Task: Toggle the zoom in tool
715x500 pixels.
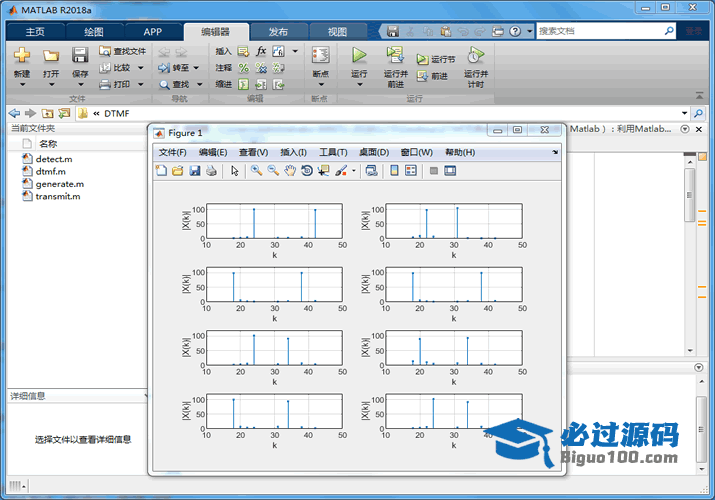Action: (x=256, y=171)
